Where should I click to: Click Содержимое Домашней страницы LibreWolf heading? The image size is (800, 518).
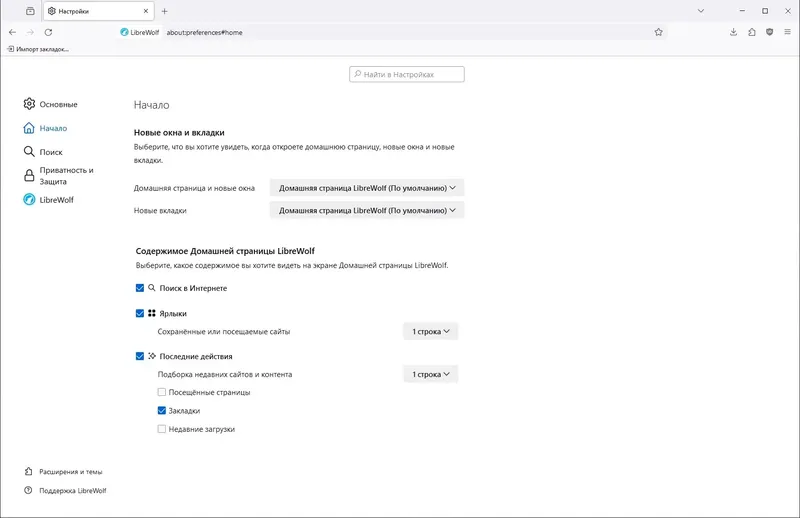pos(225,251)
